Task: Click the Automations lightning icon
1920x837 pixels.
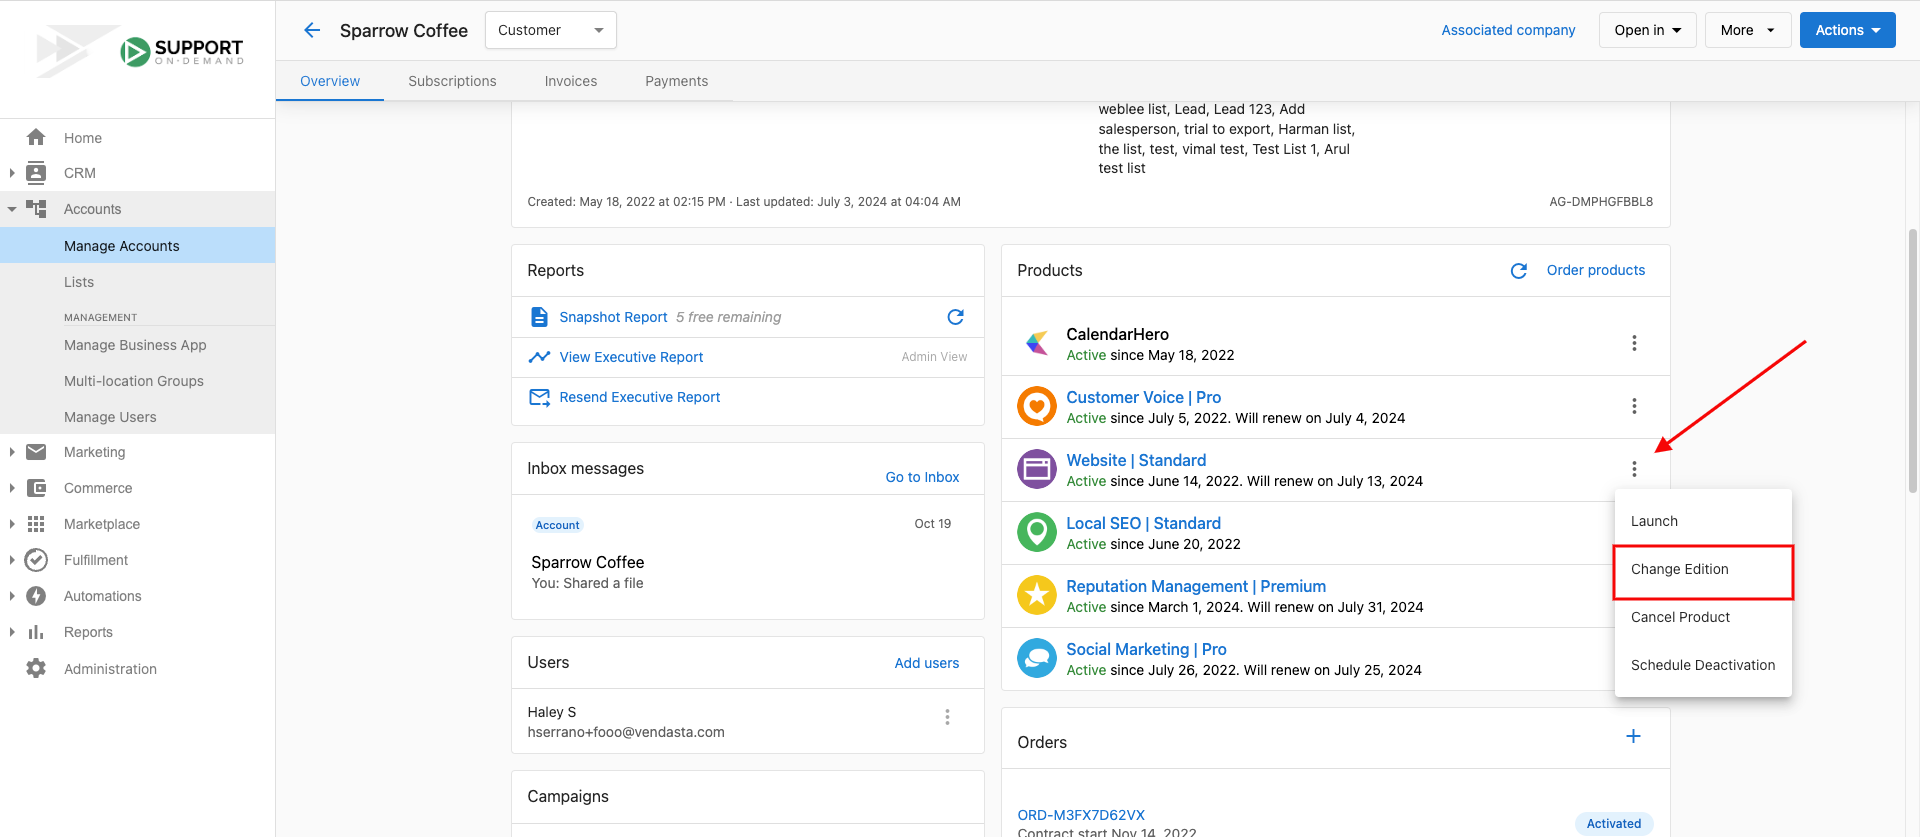Action: (36, 596)
